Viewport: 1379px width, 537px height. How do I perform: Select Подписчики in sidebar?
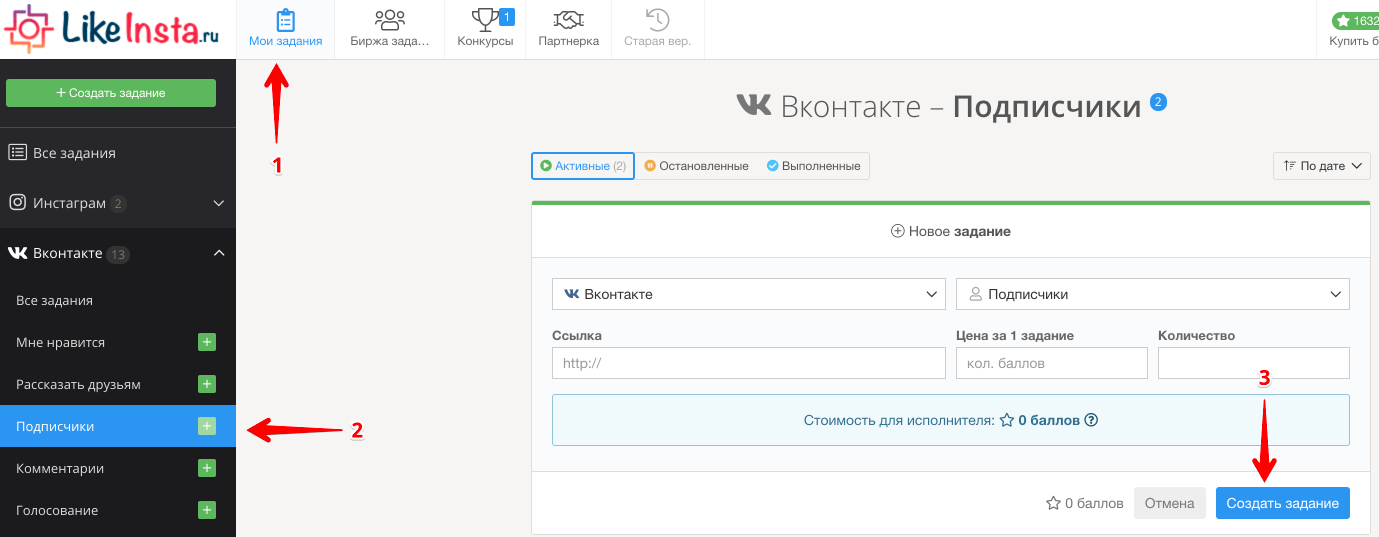click(x=118, y=426)
